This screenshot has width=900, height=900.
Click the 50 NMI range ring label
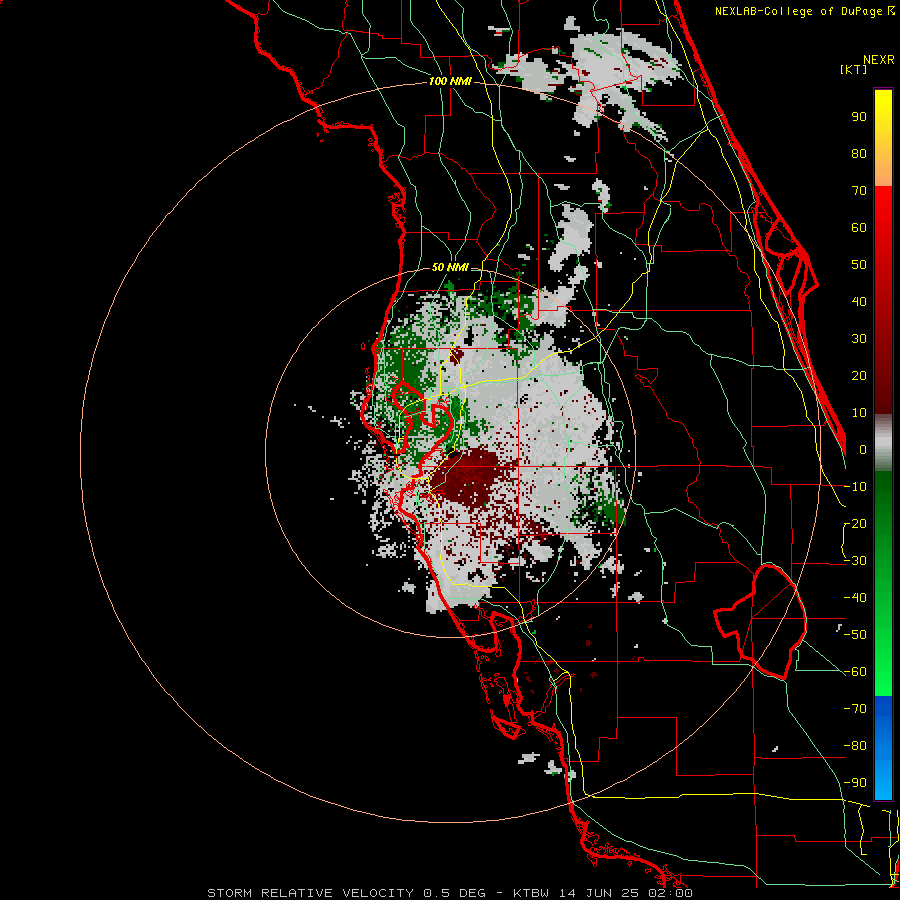(x=450, y=267)
